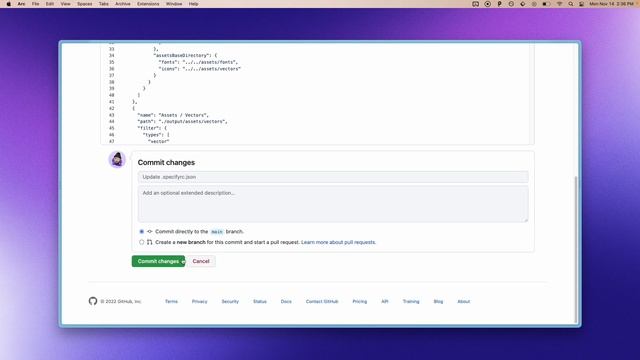
Task: Open the Docs footer link
Action: point(286,301)
